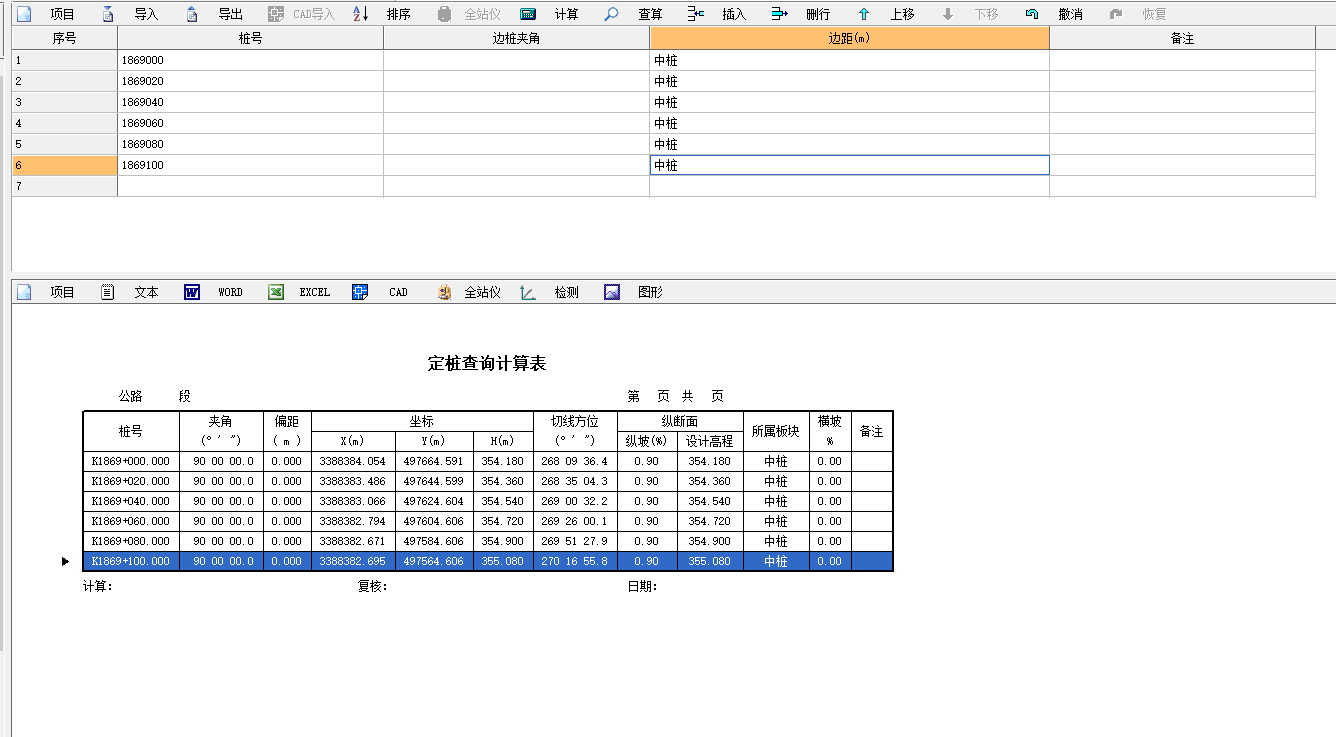Click the 桩号 cell 1869040

click(x=250, y=102)
